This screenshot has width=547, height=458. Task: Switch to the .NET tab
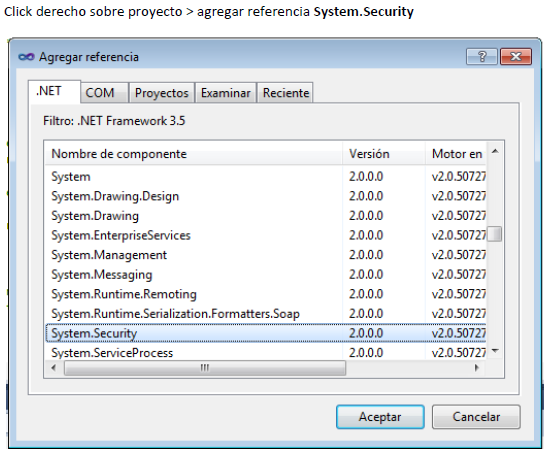54,92
